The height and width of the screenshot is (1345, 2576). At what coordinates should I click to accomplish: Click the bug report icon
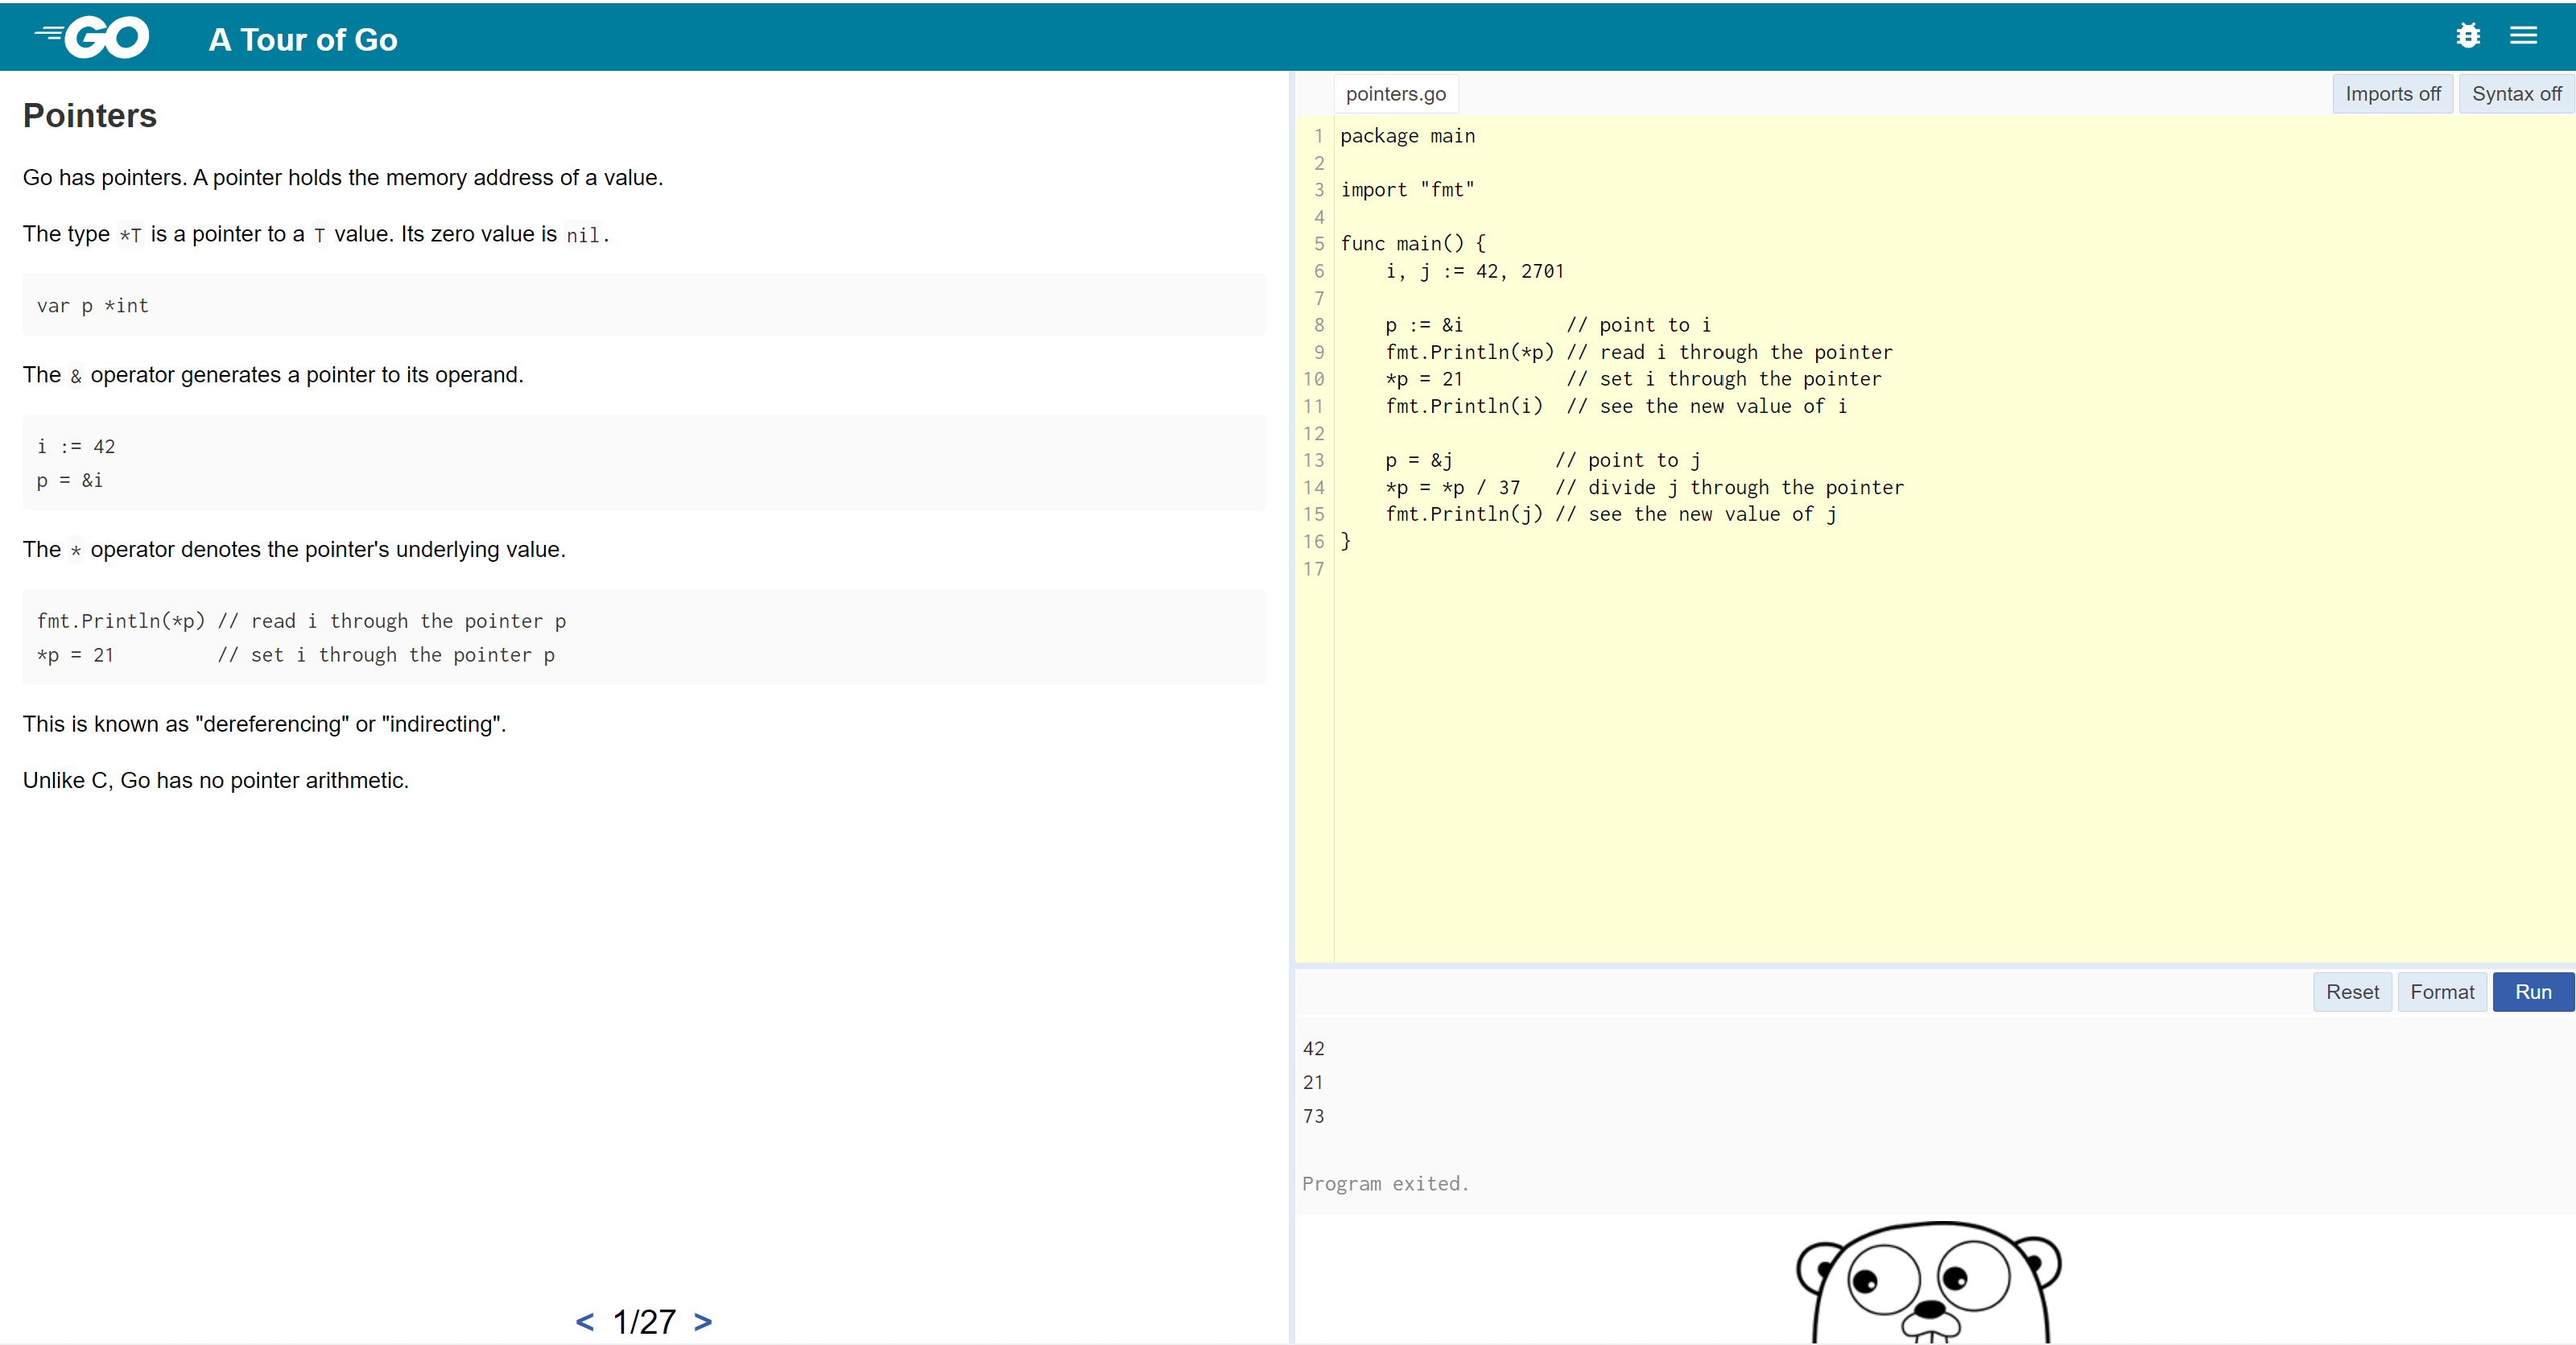(x=2467, y=36)
